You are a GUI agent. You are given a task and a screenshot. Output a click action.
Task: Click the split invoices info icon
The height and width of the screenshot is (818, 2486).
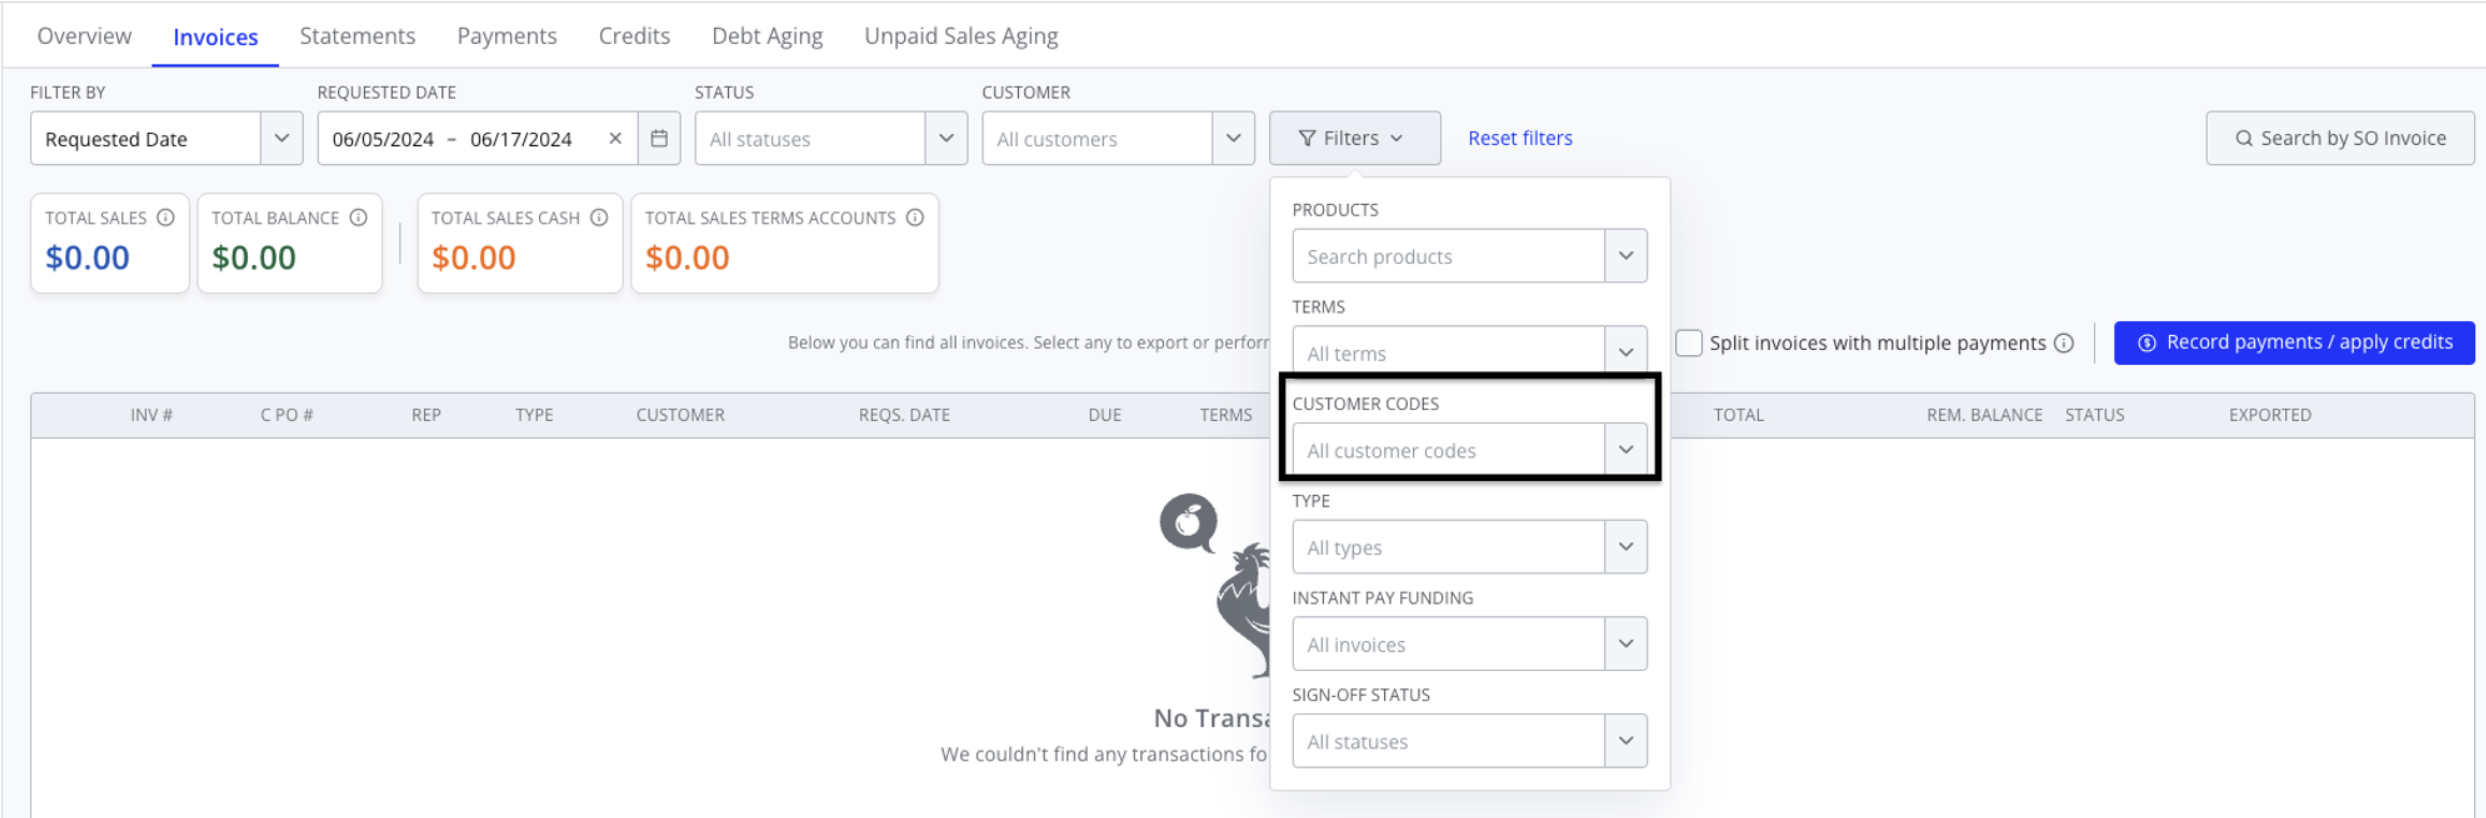pyautogui.click(x=2064, y=343)
